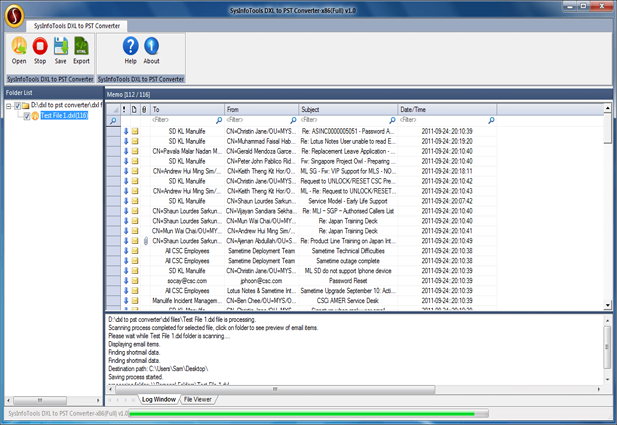Click the down arrow of the email list scrollbar
Viewport: 617px width, 425px height.
pyautogui.click(x=608, y=305)
